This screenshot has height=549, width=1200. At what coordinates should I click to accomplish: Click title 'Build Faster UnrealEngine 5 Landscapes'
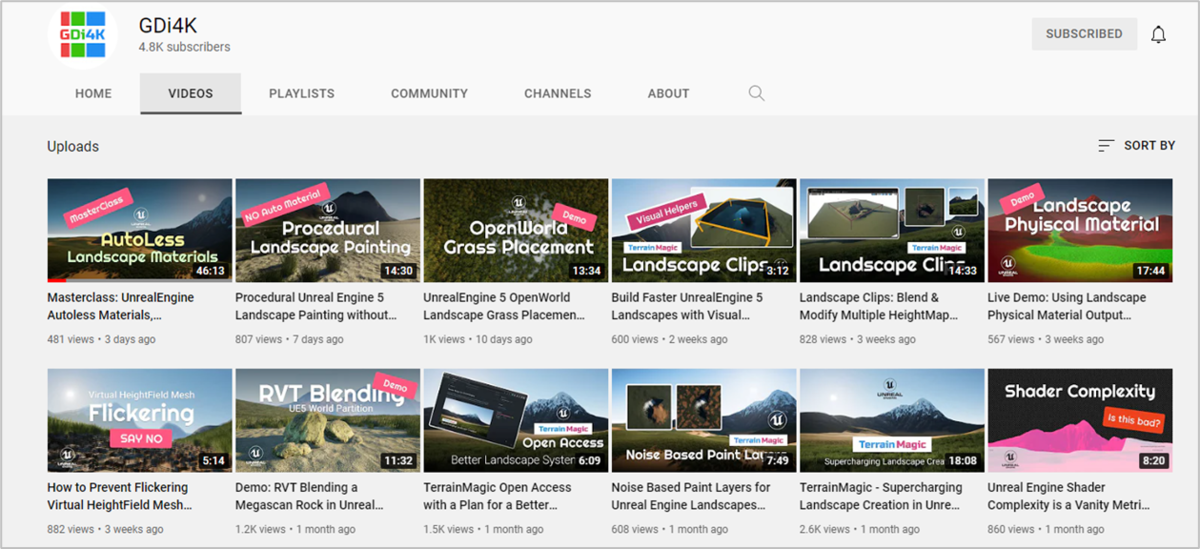688,306
